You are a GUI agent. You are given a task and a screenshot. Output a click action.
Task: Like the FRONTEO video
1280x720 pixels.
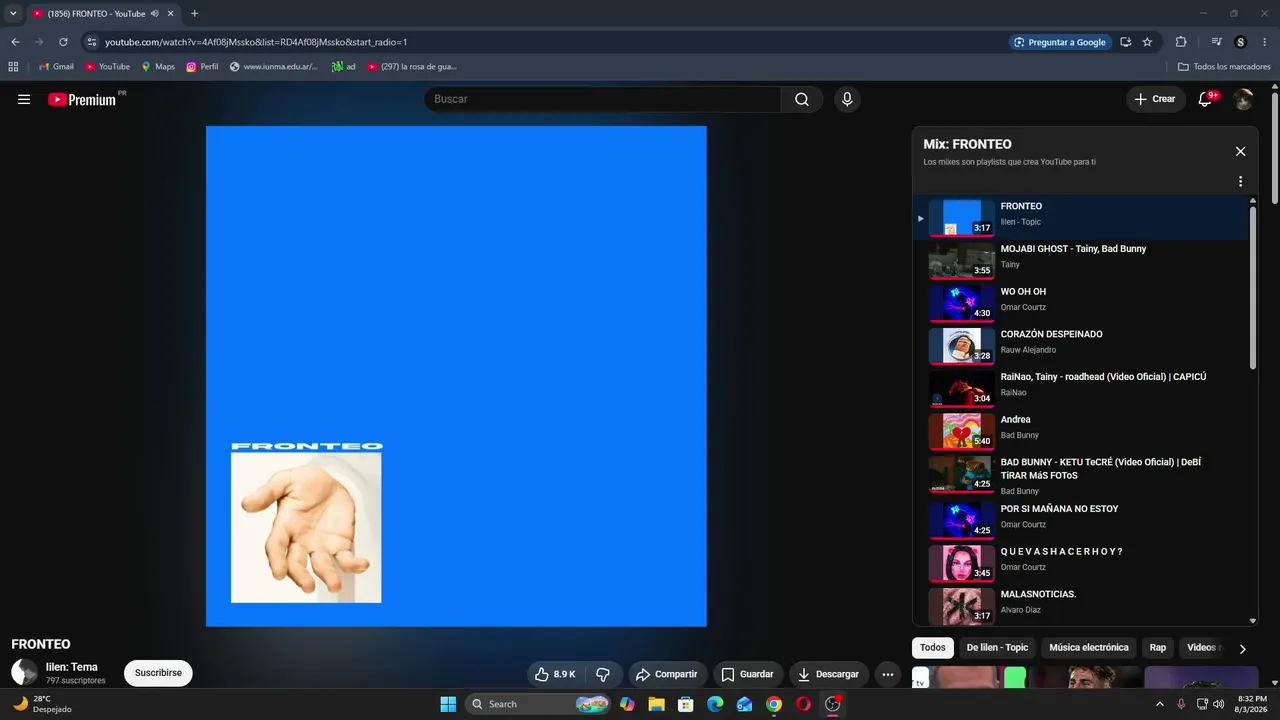(x=556, y=674)
